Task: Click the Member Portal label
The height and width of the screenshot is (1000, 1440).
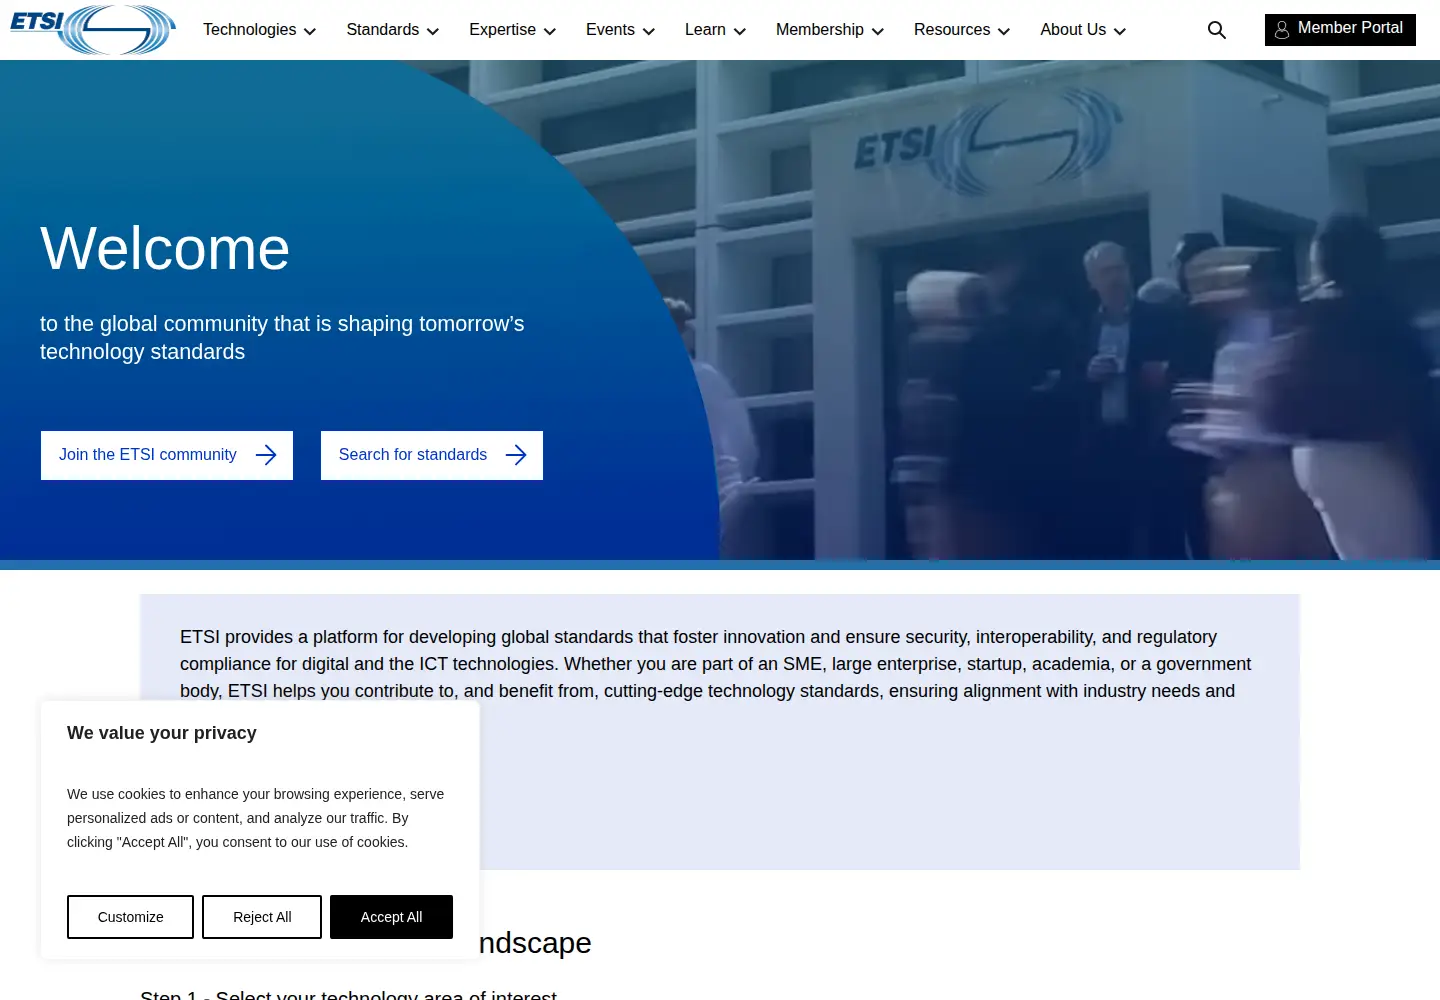Action: coord(1350,28)
